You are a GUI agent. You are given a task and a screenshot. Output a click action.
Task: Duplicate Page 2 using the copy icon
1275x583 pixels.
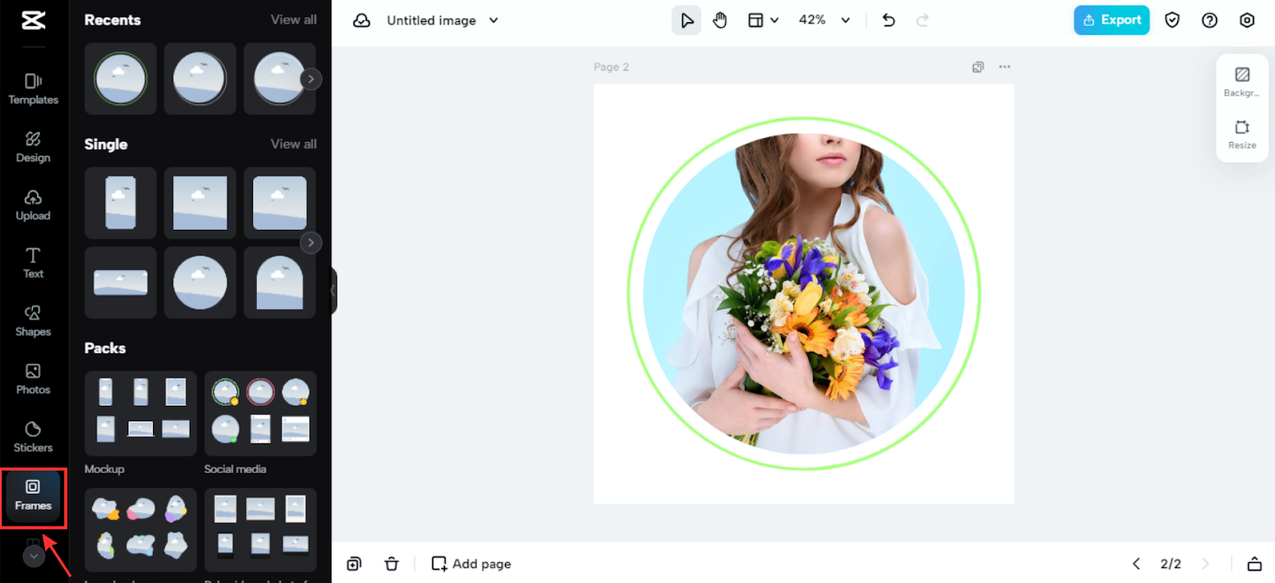click(x=978, y=67)
